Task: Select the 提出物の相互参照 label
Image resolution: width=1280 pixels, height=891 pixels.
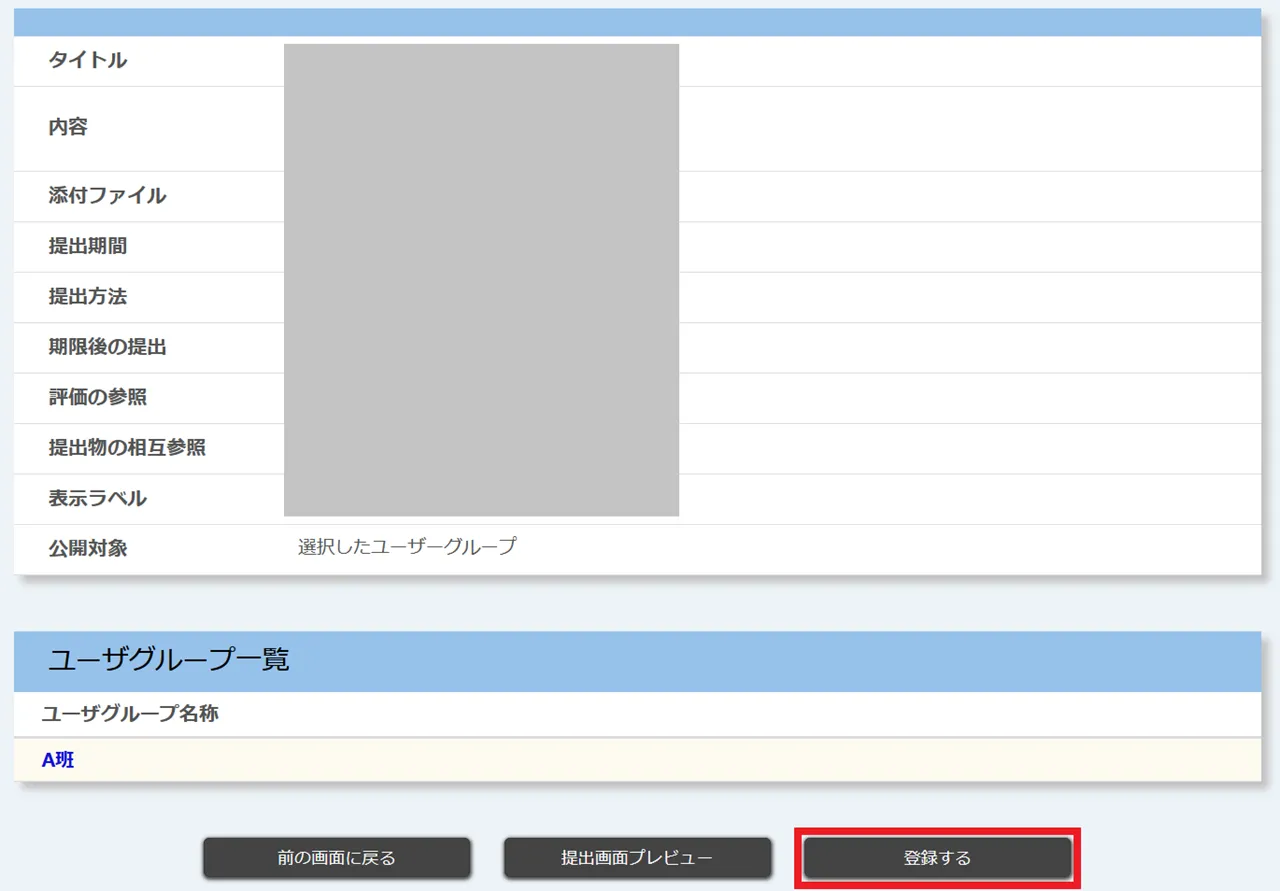Action: point(127,447)
